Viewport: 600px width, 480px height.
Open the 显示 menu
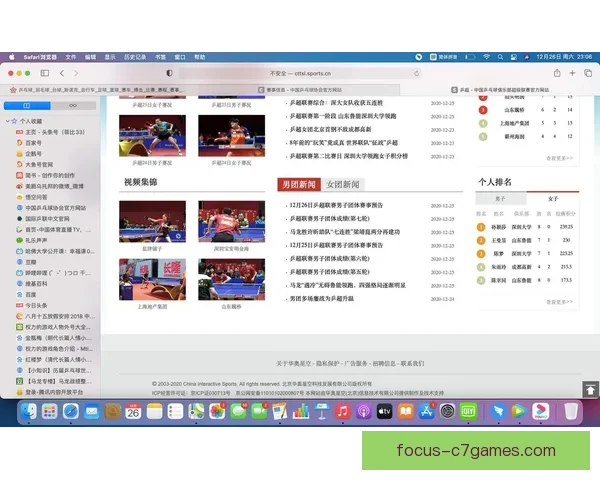[110, 57]
